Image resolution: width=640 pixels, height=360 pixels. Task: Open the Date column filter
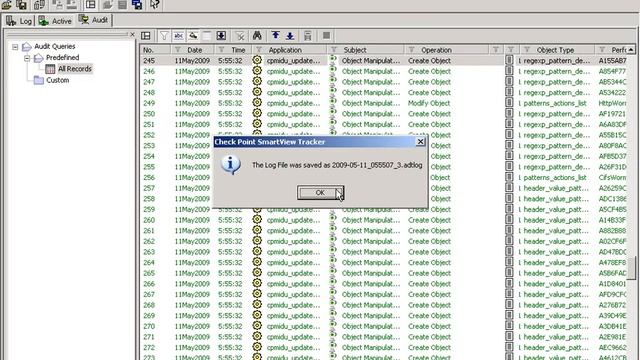pyautogui.click(x=178, y=50)
